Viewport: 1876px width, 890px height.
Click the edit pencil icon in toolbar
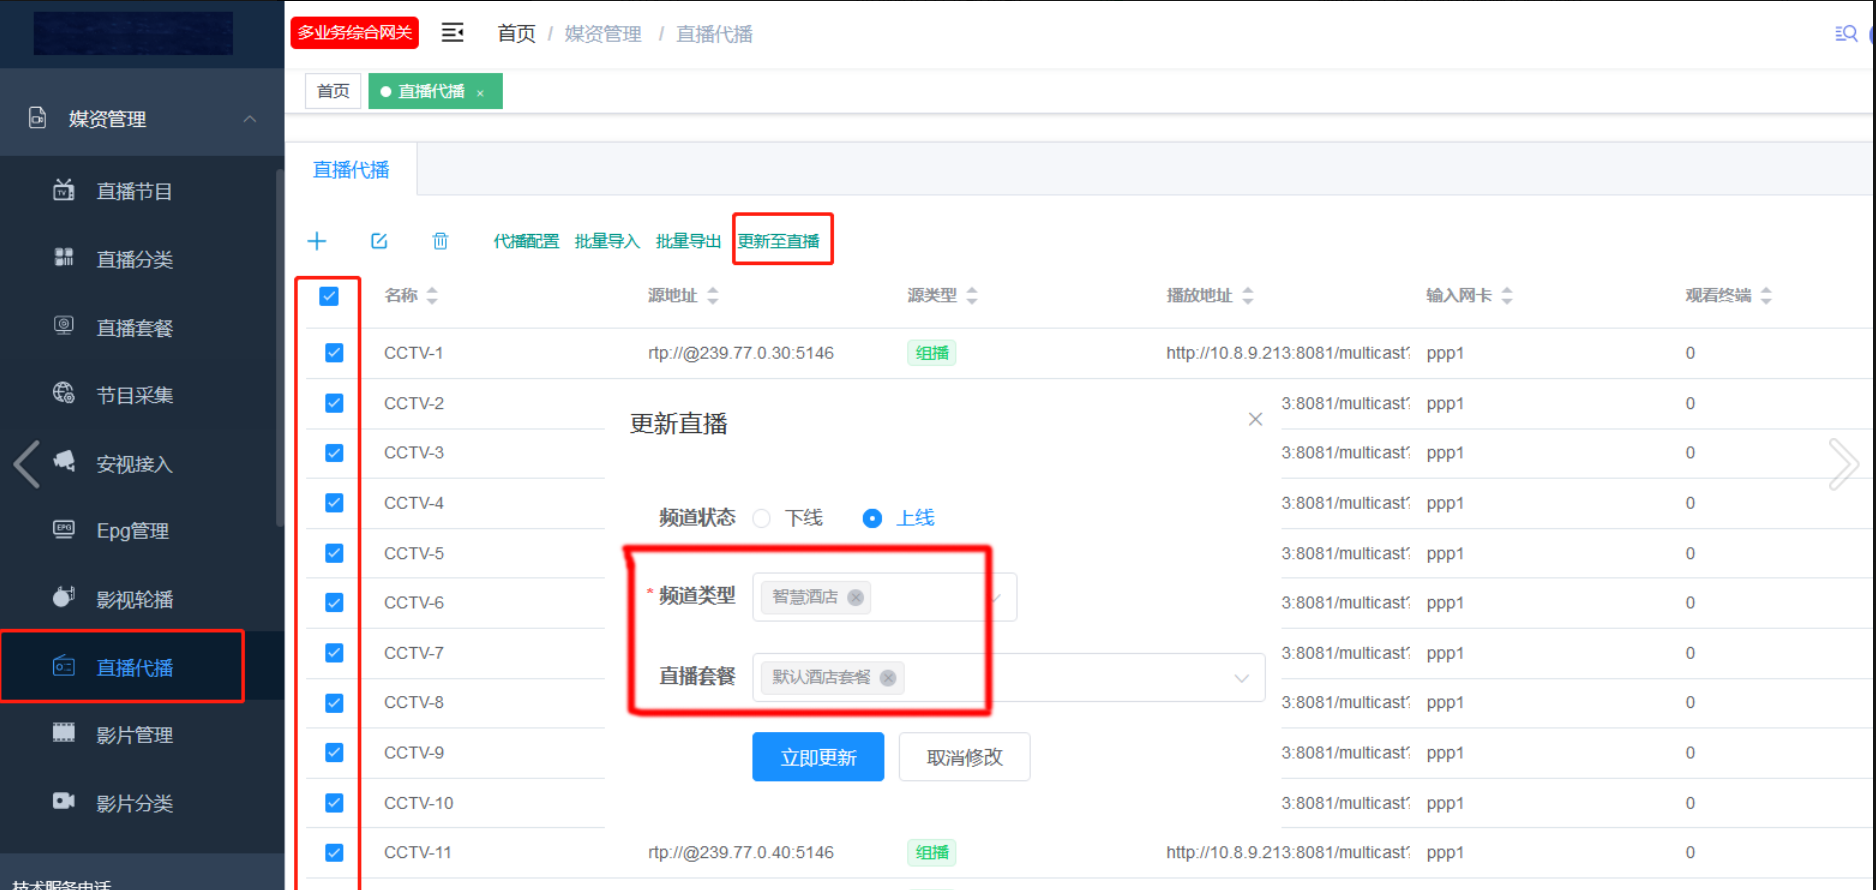[379, 241]
